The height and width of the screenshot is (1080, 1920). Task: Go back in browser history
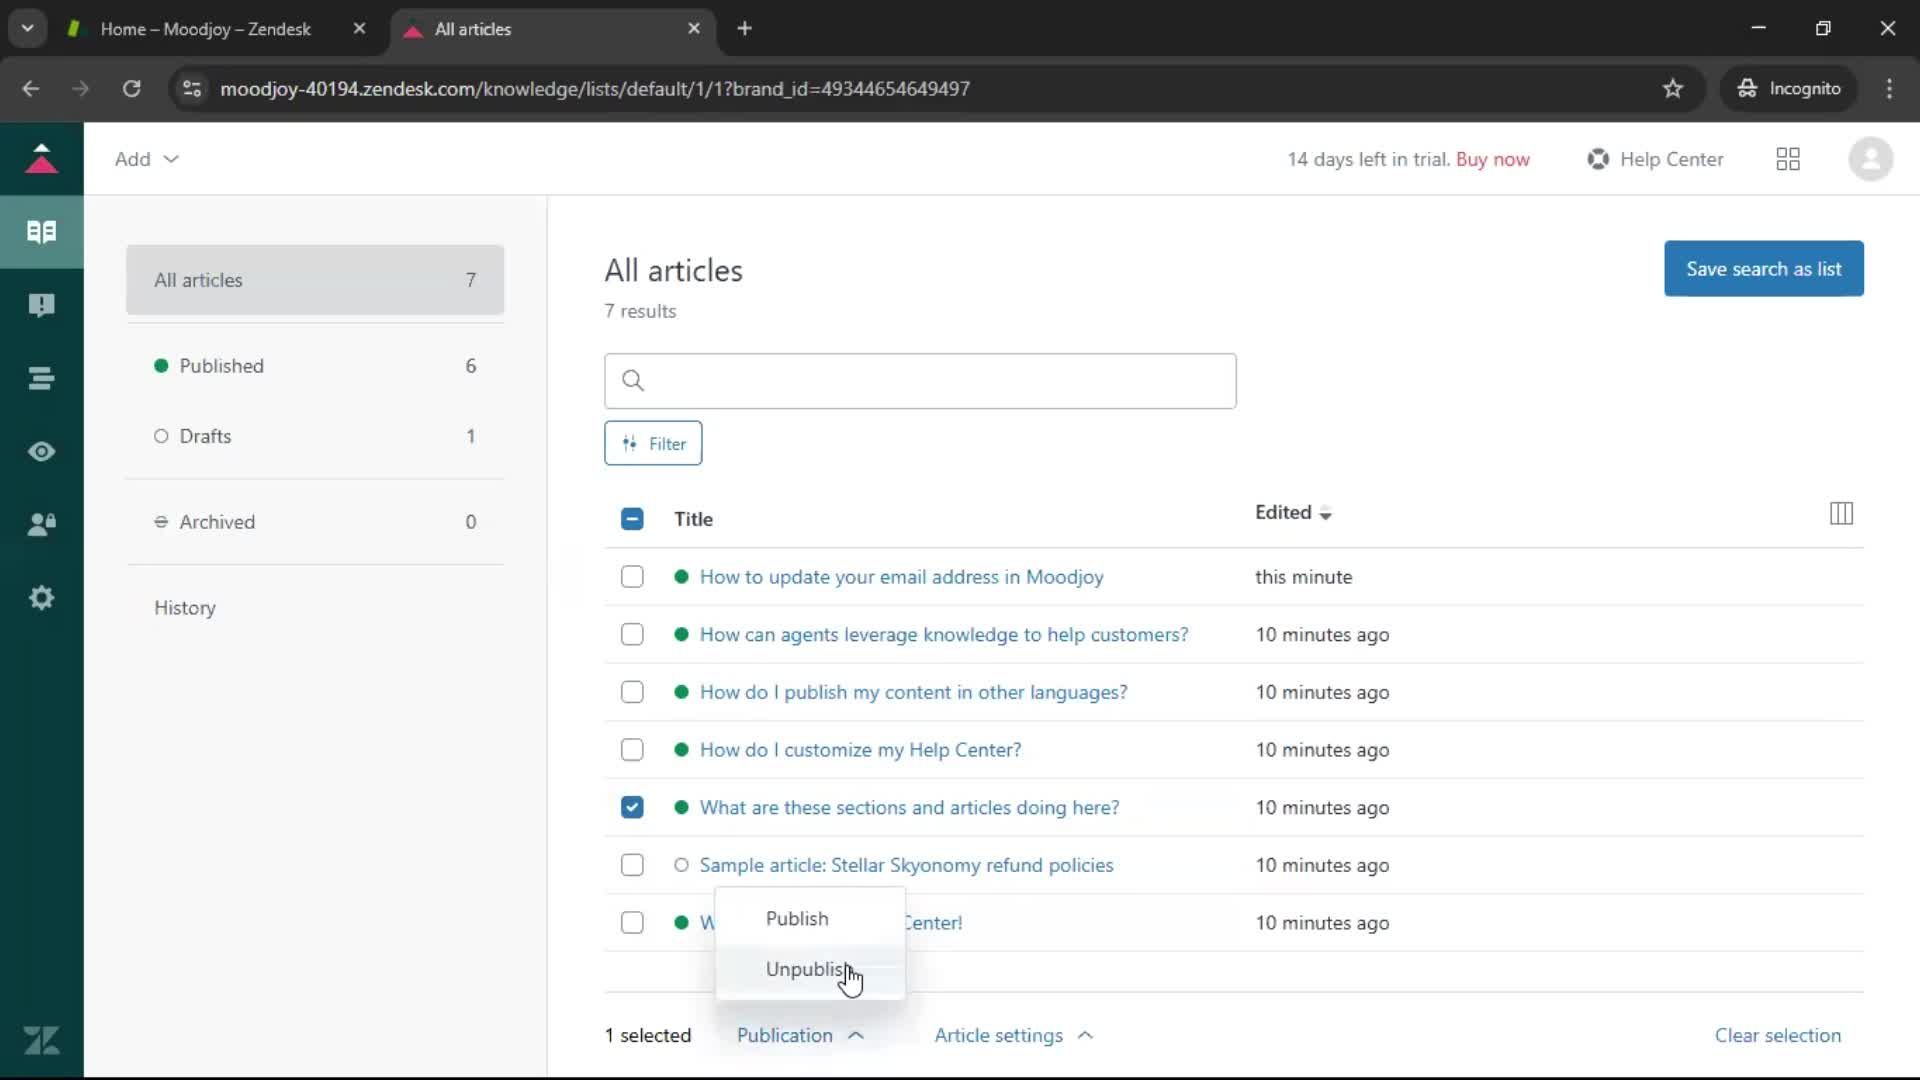[x=31, y=88]
